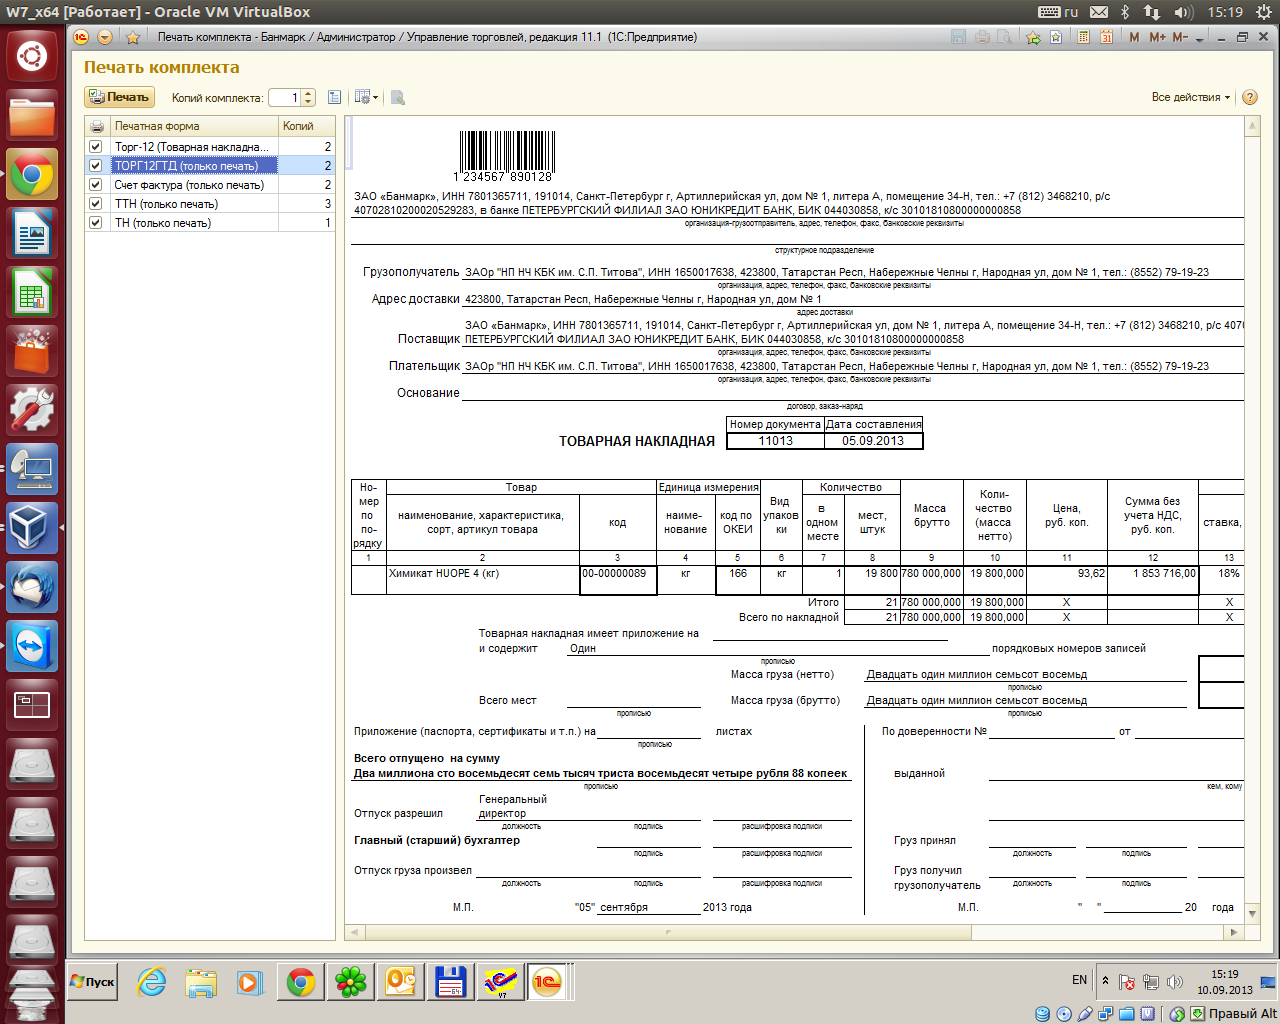Click the product code cell 00-00000089
The width and height of the screenshot is (1280, 1024).
coord(618,580)
